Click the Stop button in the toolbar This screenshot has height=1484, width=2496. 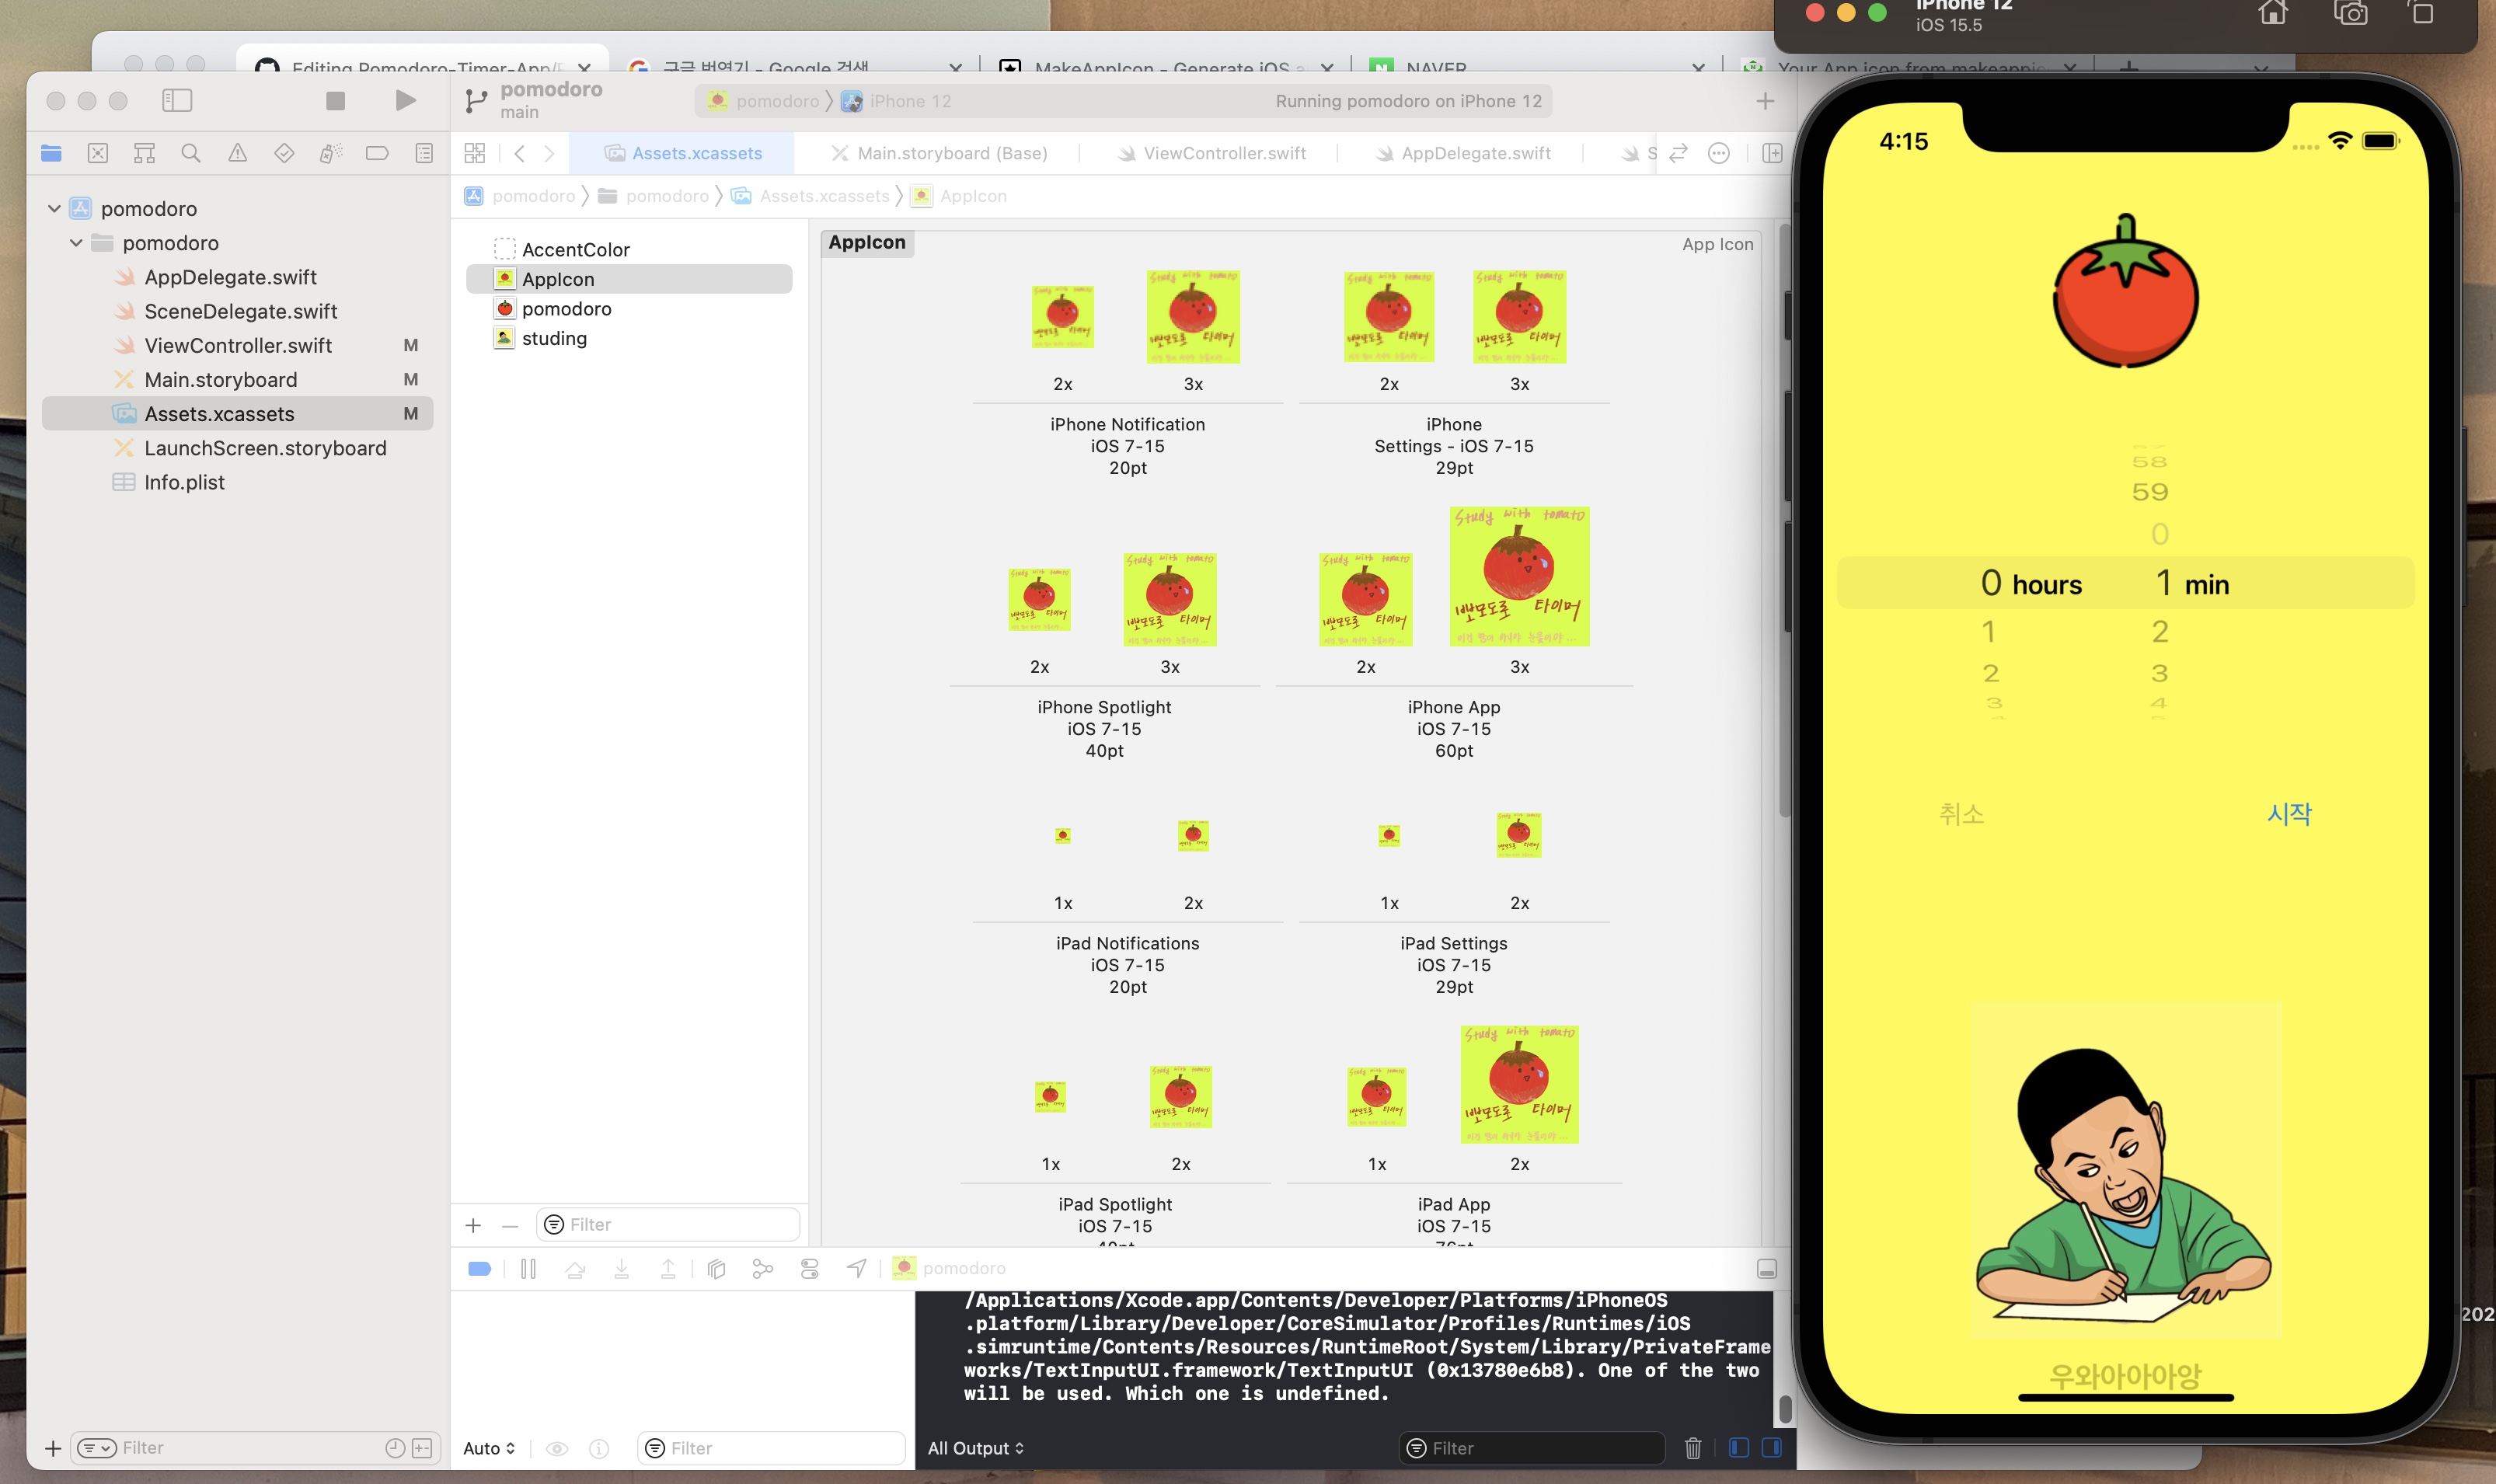tap(336, 100)
